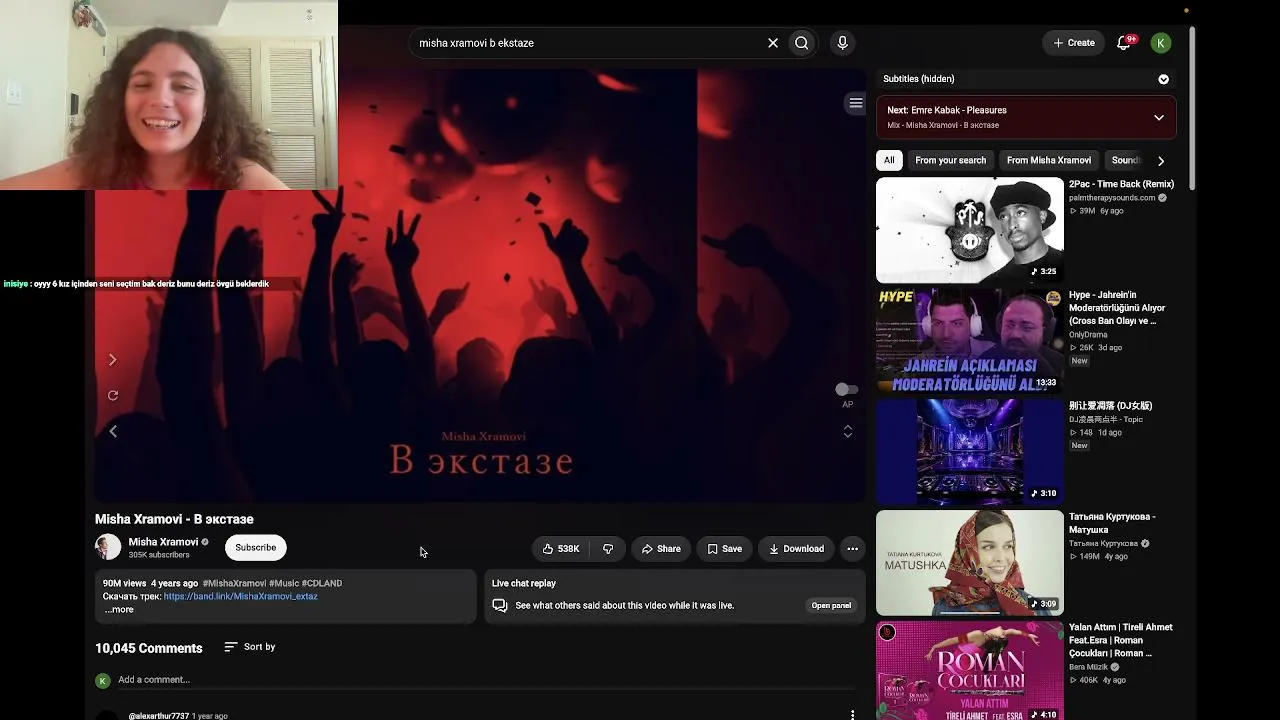Click the live chat replay icon
This screenshot has width=1280, height=720.
pyautogui.click(x=499, y=605)
